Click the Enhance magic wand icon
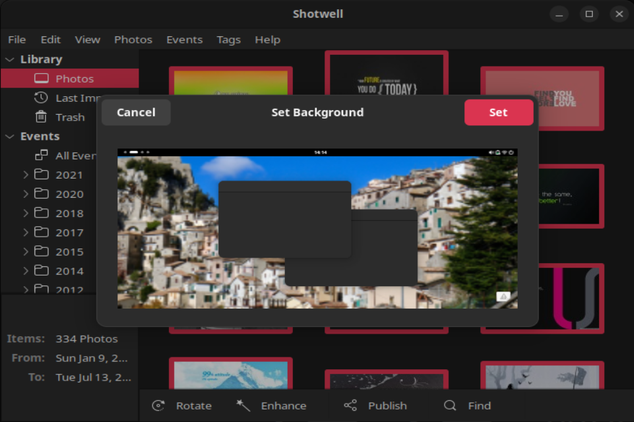The image size is (634, 422). click(x=243, y=405)
